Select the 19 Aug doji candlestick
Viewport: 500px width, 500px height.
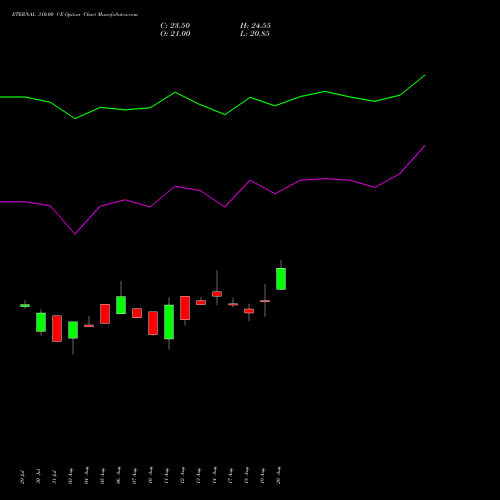(265, 301)
